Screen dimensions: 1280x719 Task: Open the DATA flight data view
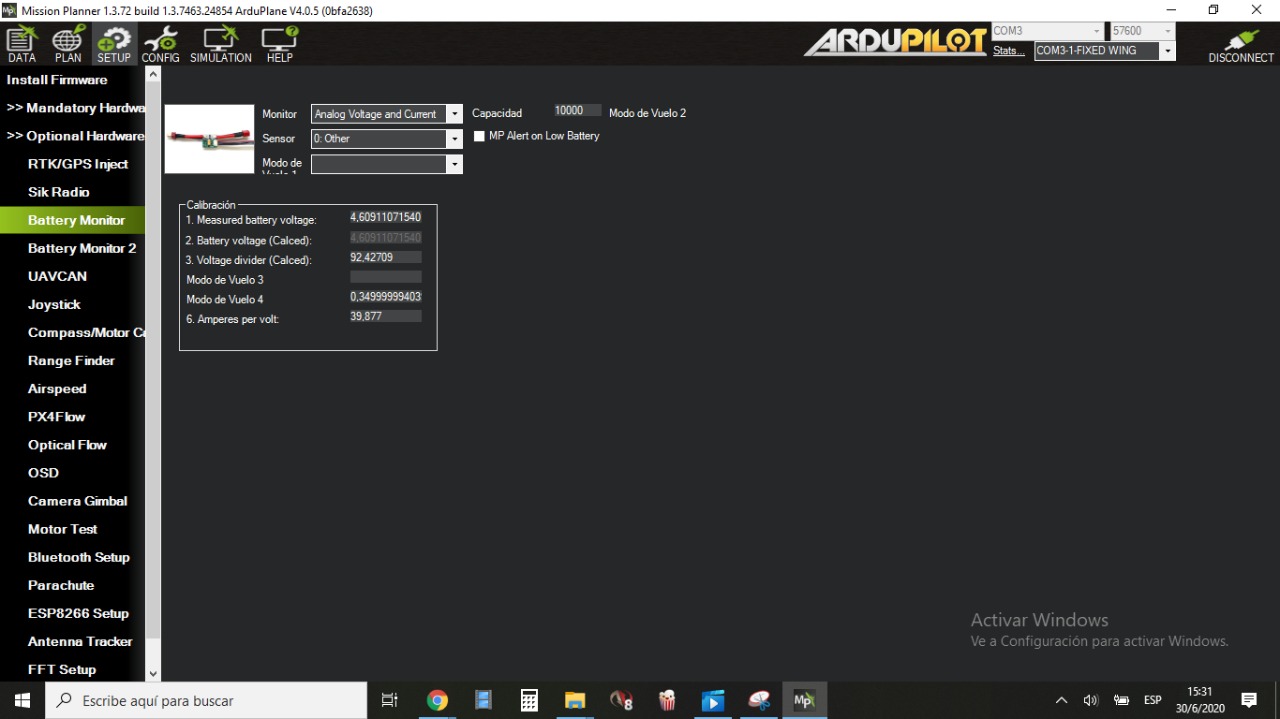coord(21,45)
